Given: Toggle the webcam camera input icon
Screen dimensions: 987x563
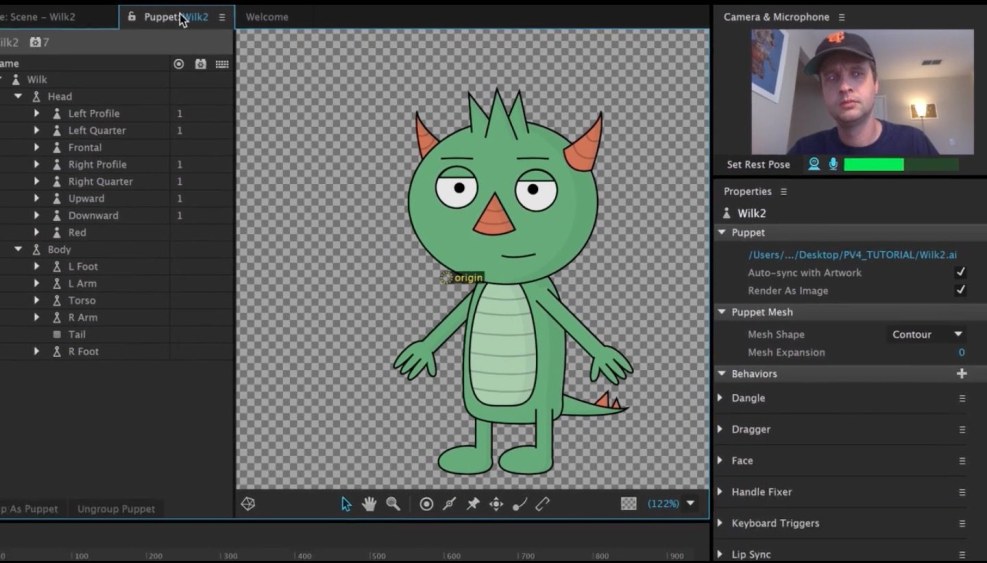Looking at the screenshot, I should coord(814,164).
